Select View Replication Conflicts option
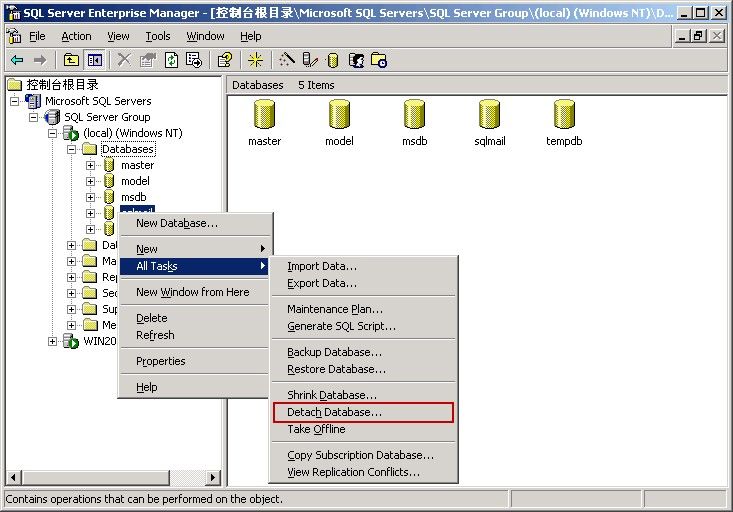Viewport: 733px width, 512px height. point(363,472)
